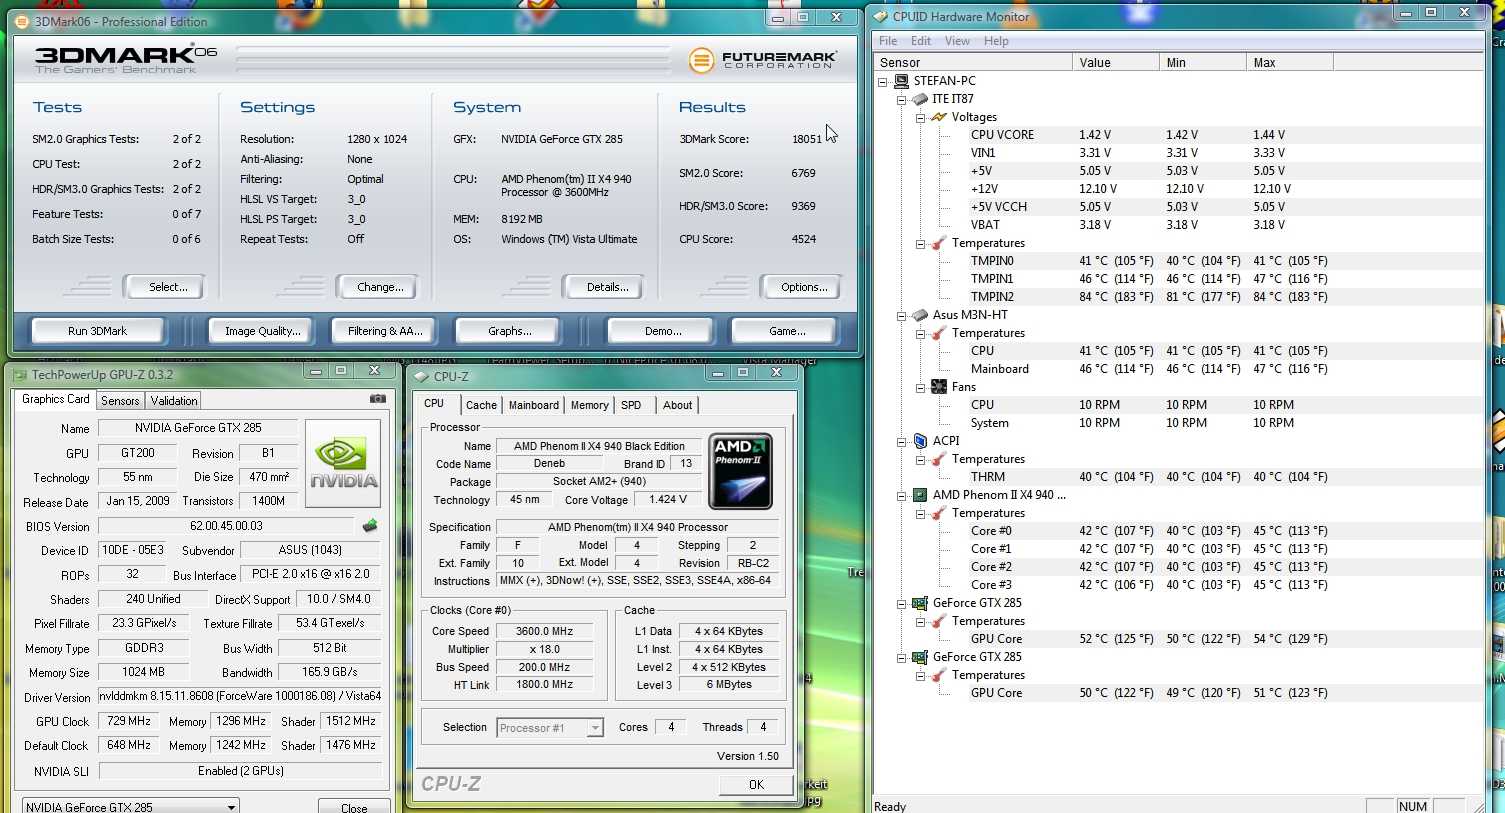Click the NVIDIA logo in GPU-Z

(343, 464)
